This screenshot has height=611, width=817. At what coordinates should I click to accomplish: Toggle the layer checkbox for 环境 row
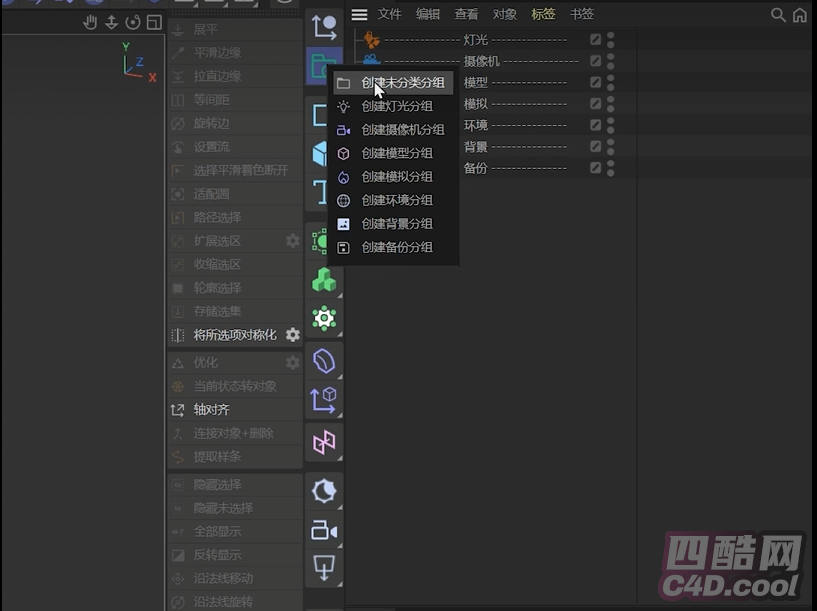(x=596, y=125)
